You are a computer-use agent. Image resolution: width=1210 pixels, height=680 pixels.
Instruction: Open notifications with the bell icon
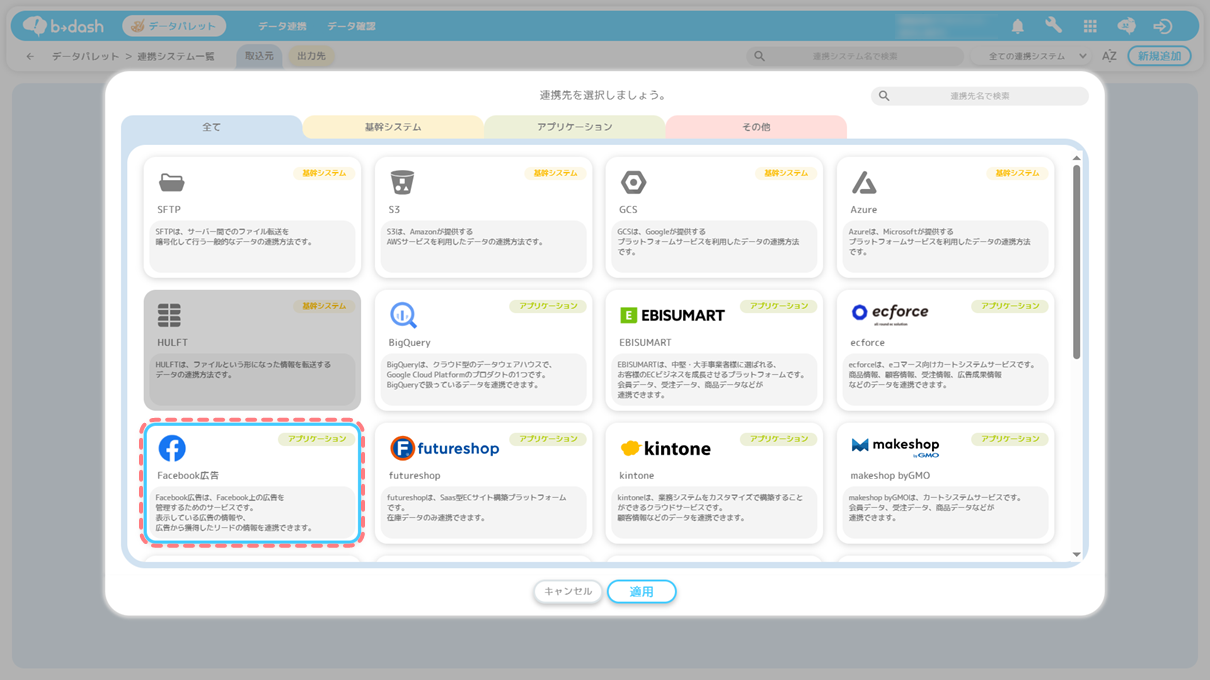1018,26
